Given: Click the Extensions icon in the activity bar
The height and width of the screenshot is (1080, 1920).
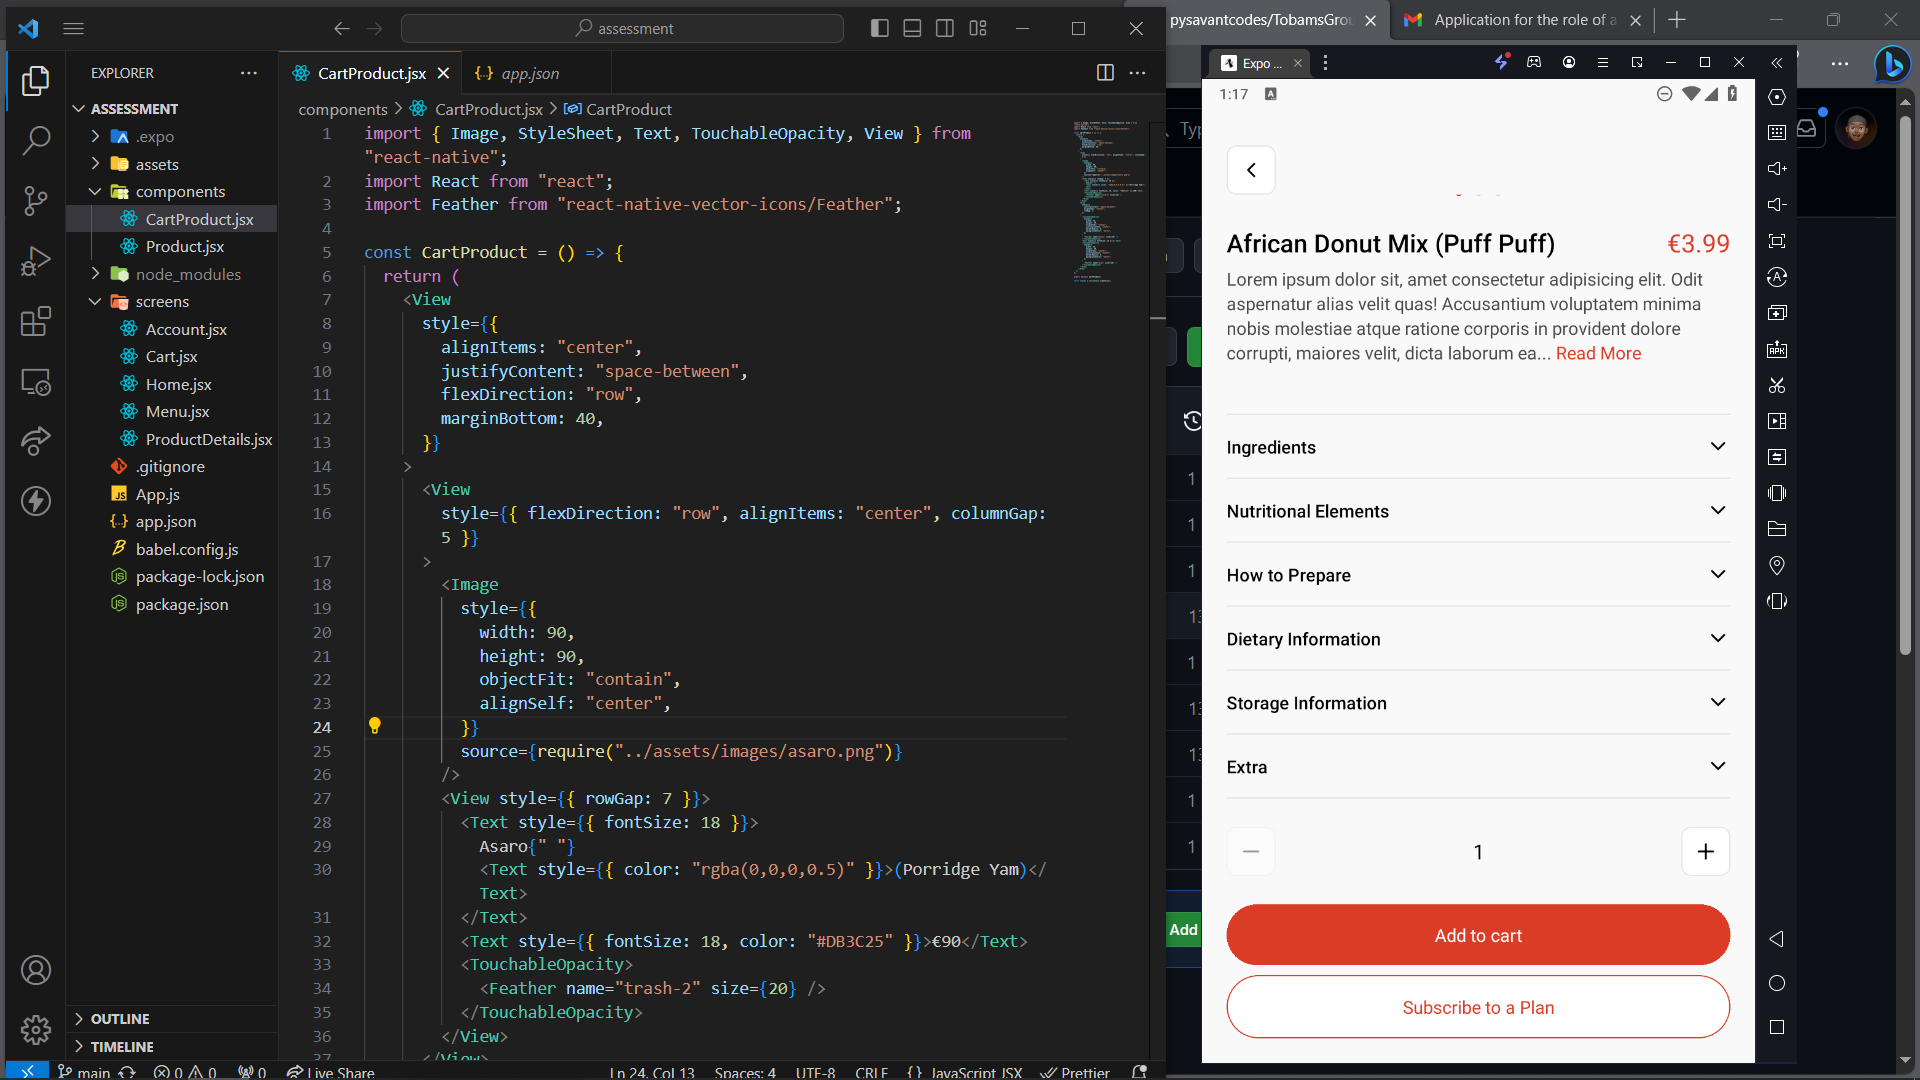Looking at the screenshot, I should tap(36, 322).
